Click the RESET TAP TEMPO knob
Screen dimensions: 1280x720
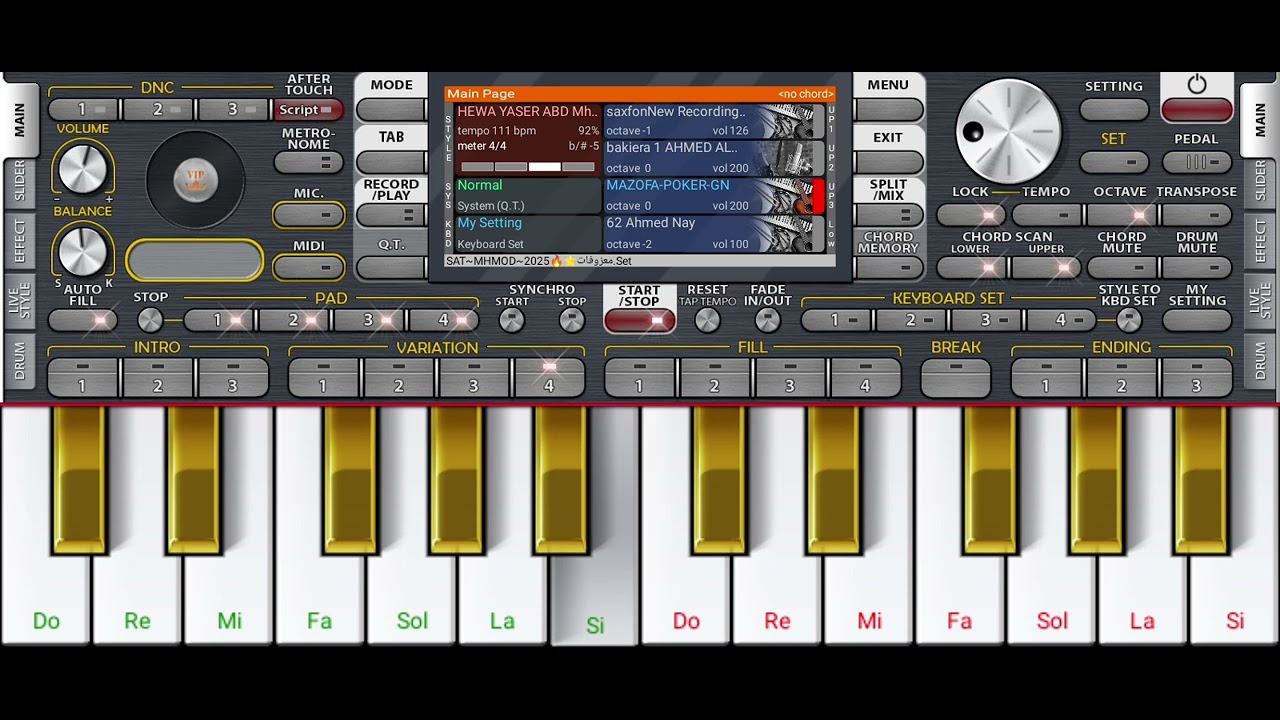click(x=707, y=320)
